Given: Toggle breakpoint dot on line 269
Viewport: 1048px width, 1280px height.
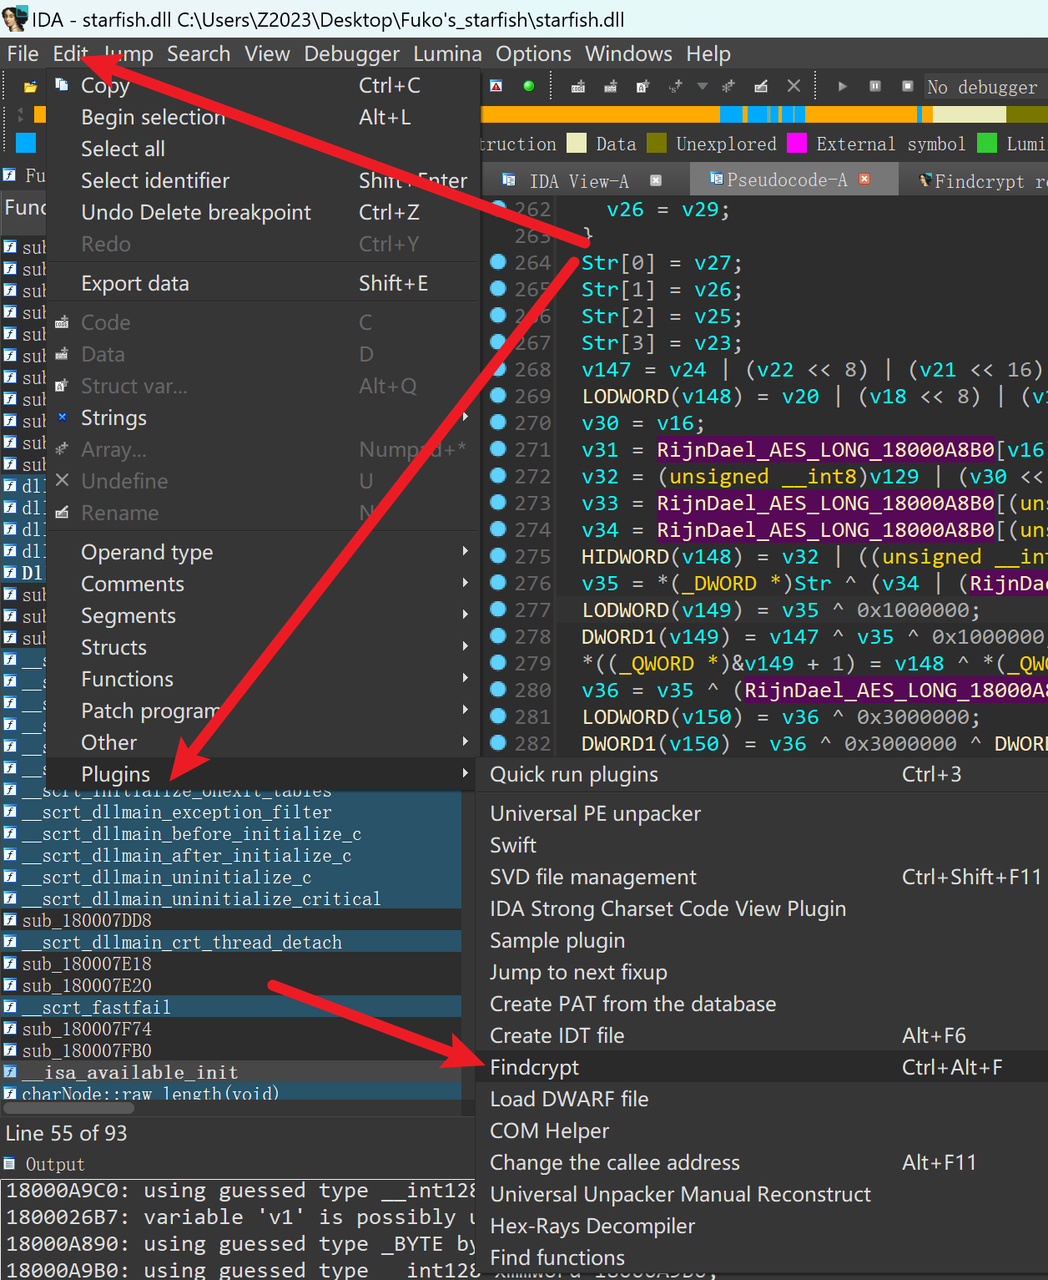Looking at the screenshot, I should pyautogui.click(x=498, y=396).
